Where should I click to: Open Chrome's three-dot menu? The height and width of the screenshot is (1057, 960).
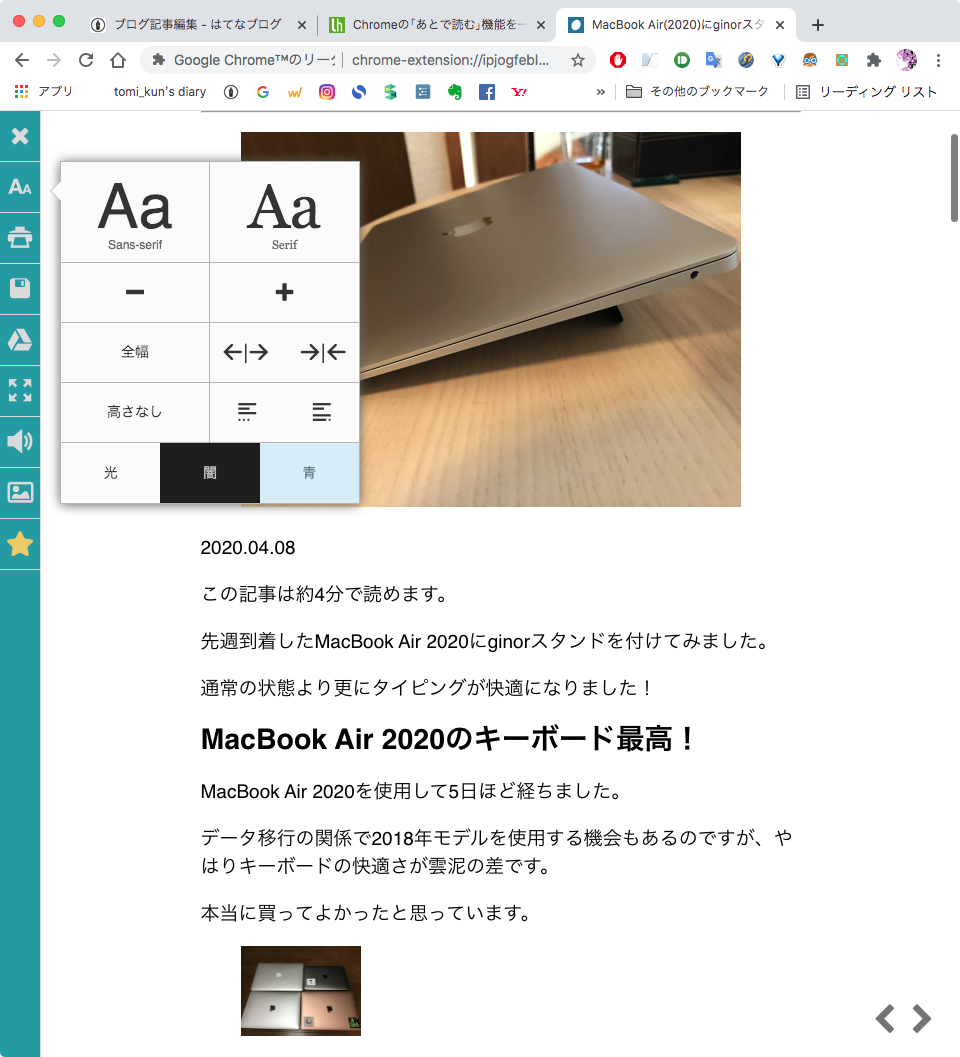pyautogui.click(x=938, y=60)
